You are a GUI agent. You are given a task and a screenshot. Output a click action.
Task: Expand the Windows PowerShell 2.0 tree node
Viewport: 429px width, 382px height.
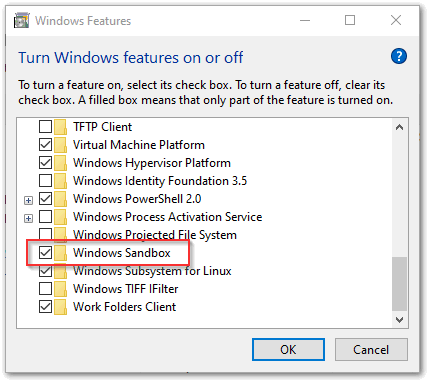(x=29, y=201)
